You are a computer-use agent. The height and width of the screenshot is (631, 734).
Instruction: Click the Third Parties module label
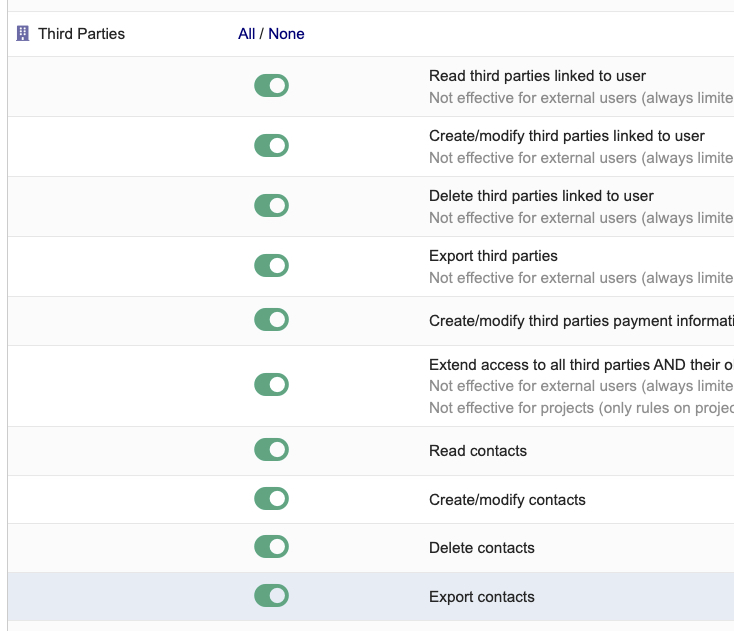[81, 34]
